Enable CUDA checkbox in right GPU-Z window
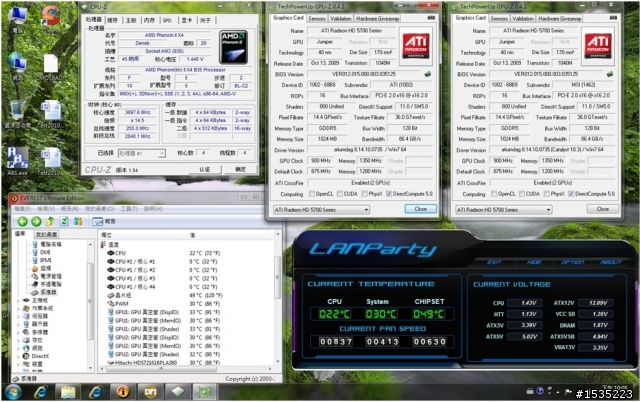Image resolution: width=640 pixels, height=402 pixels. [522, 194]
